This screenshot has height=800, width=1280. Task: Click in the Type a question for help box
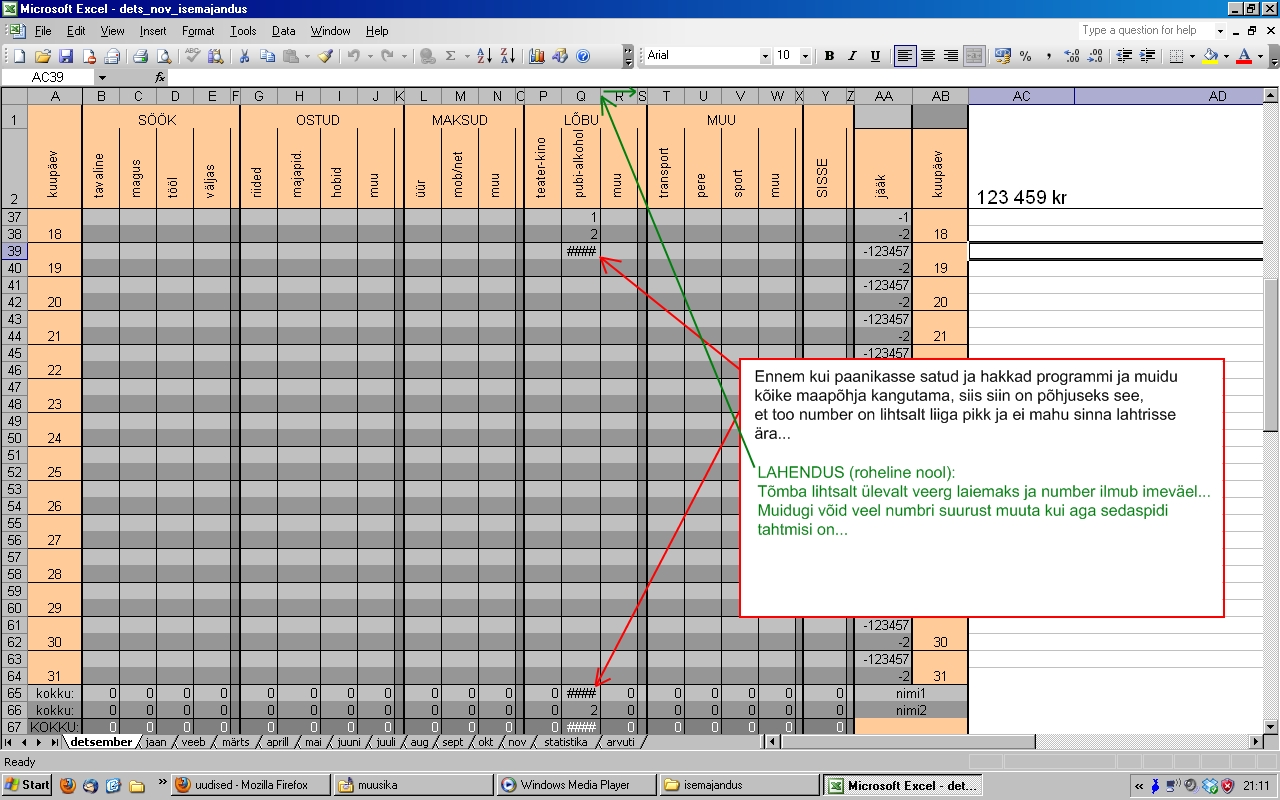coord(1146,31)
